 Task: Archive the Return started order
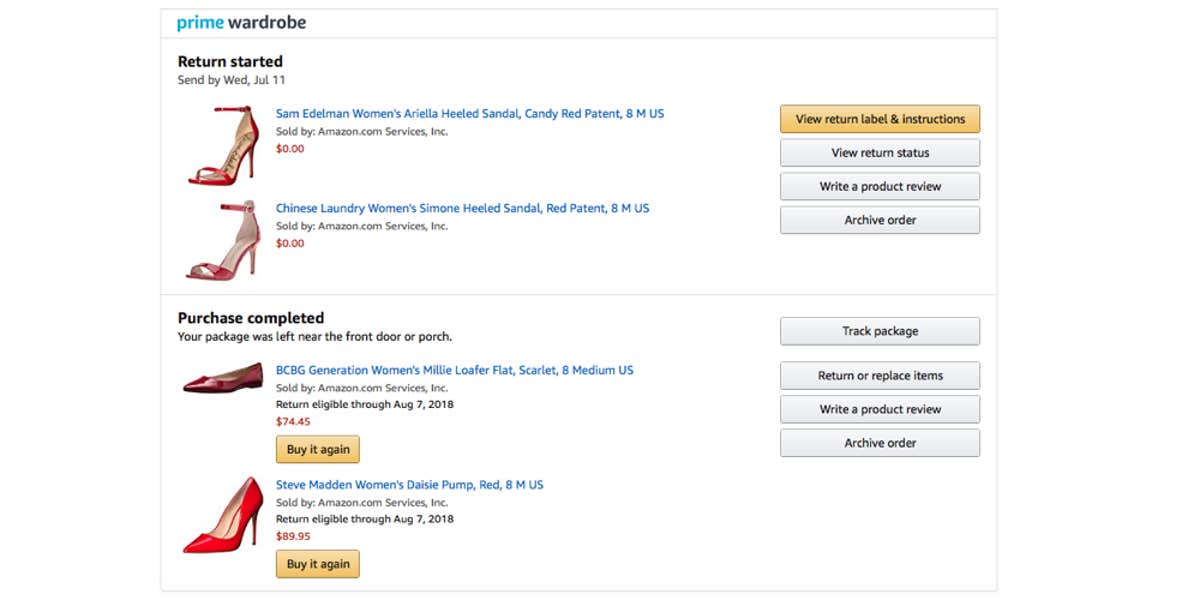pyautogui.click(x=879, y=220)
